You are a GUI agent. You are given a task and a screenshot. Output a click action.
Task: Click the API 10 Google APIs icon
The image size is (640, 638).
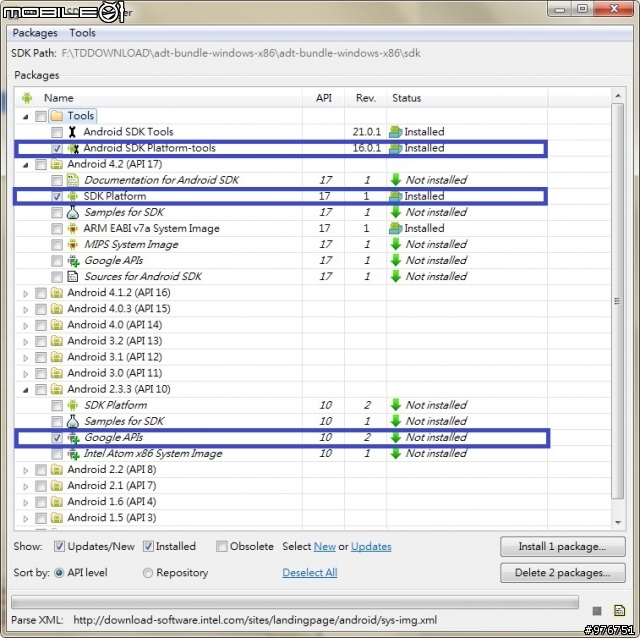pos(73,438)
